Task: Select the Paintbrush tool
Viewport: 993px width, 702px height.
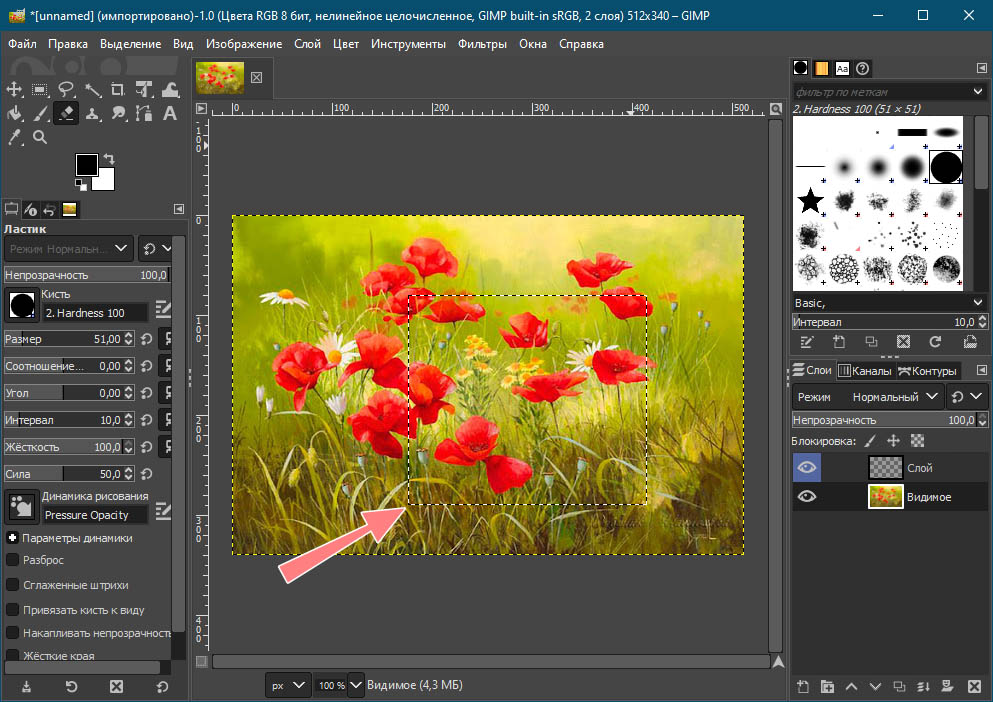Action: coord(40,113)
